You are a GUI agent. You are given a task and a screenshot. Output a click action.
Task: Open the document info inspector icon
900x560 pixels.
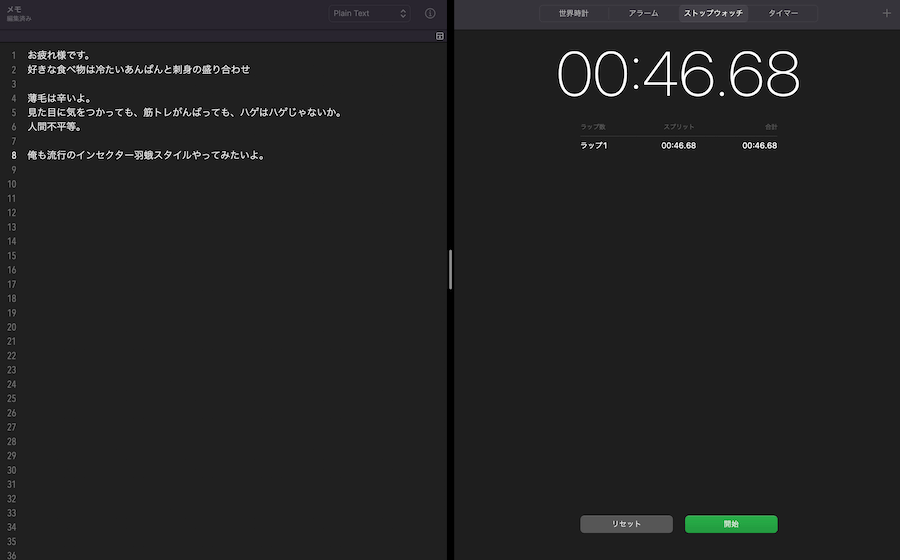coord(430,14)
